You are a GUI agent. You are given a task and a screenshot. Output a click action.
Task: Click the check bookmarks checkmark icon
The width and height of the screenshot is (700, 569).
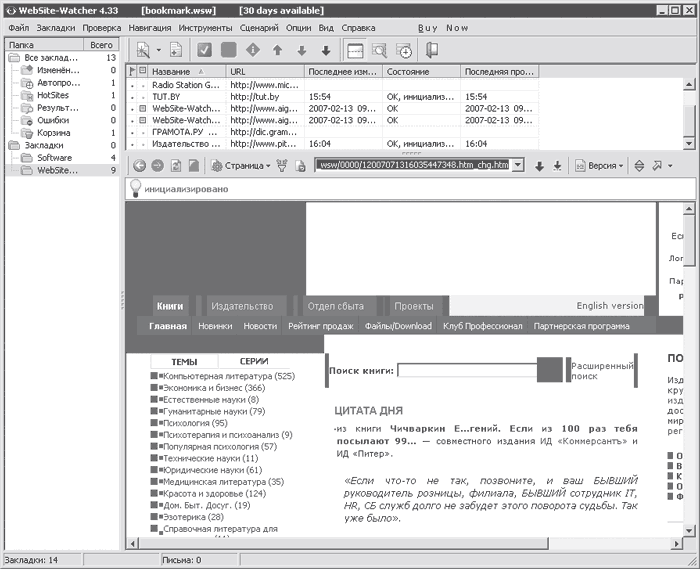click(x=204, y=50)
